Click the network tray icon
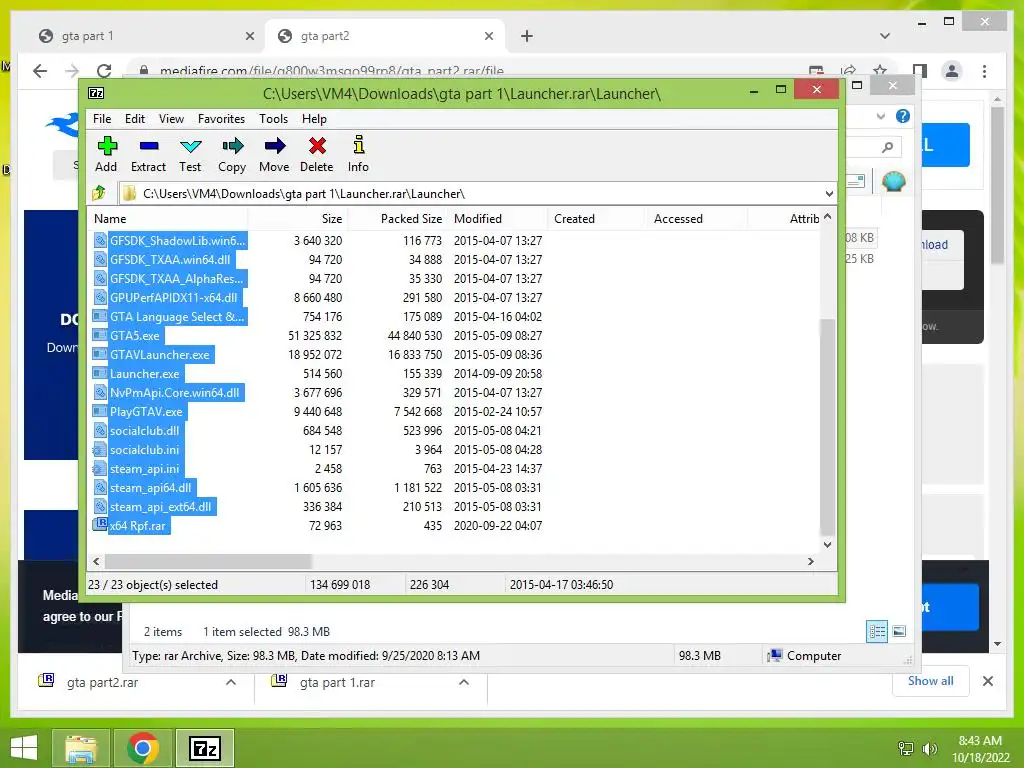Image resolution: width=1024 pixels, height=768 pixels. (x=906, y=749)
